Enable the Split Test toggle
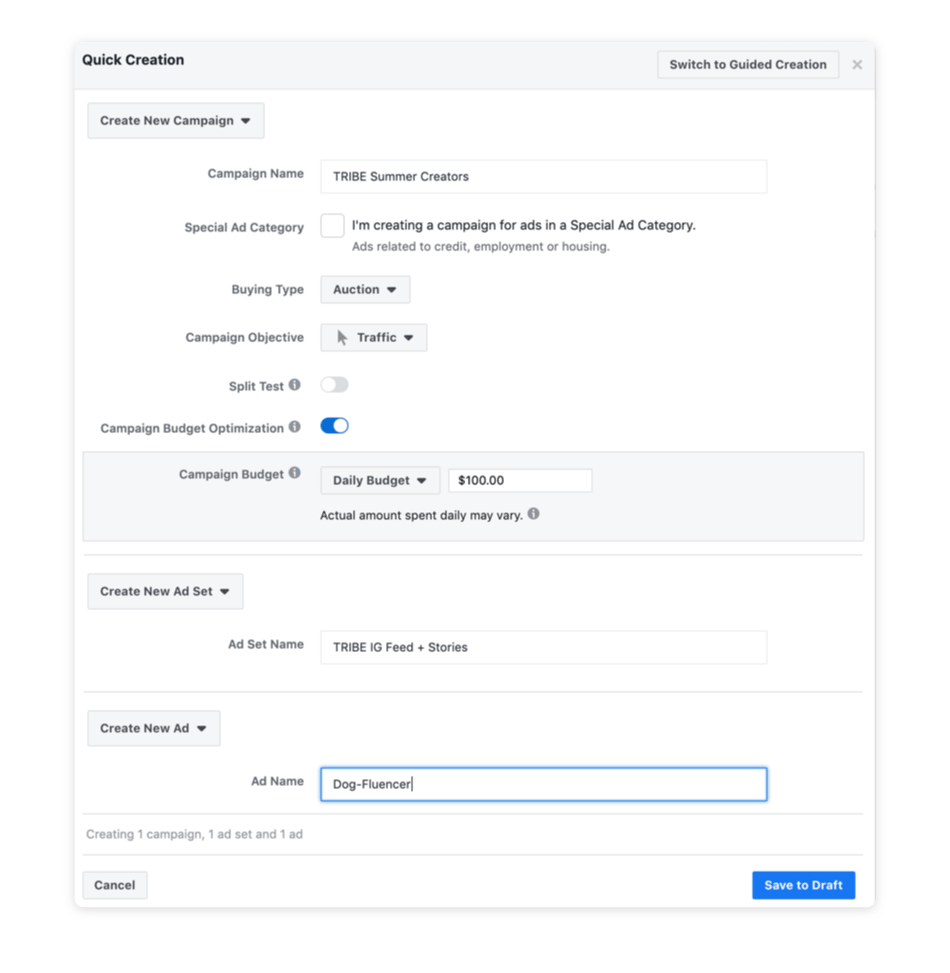 pos(335,385)
